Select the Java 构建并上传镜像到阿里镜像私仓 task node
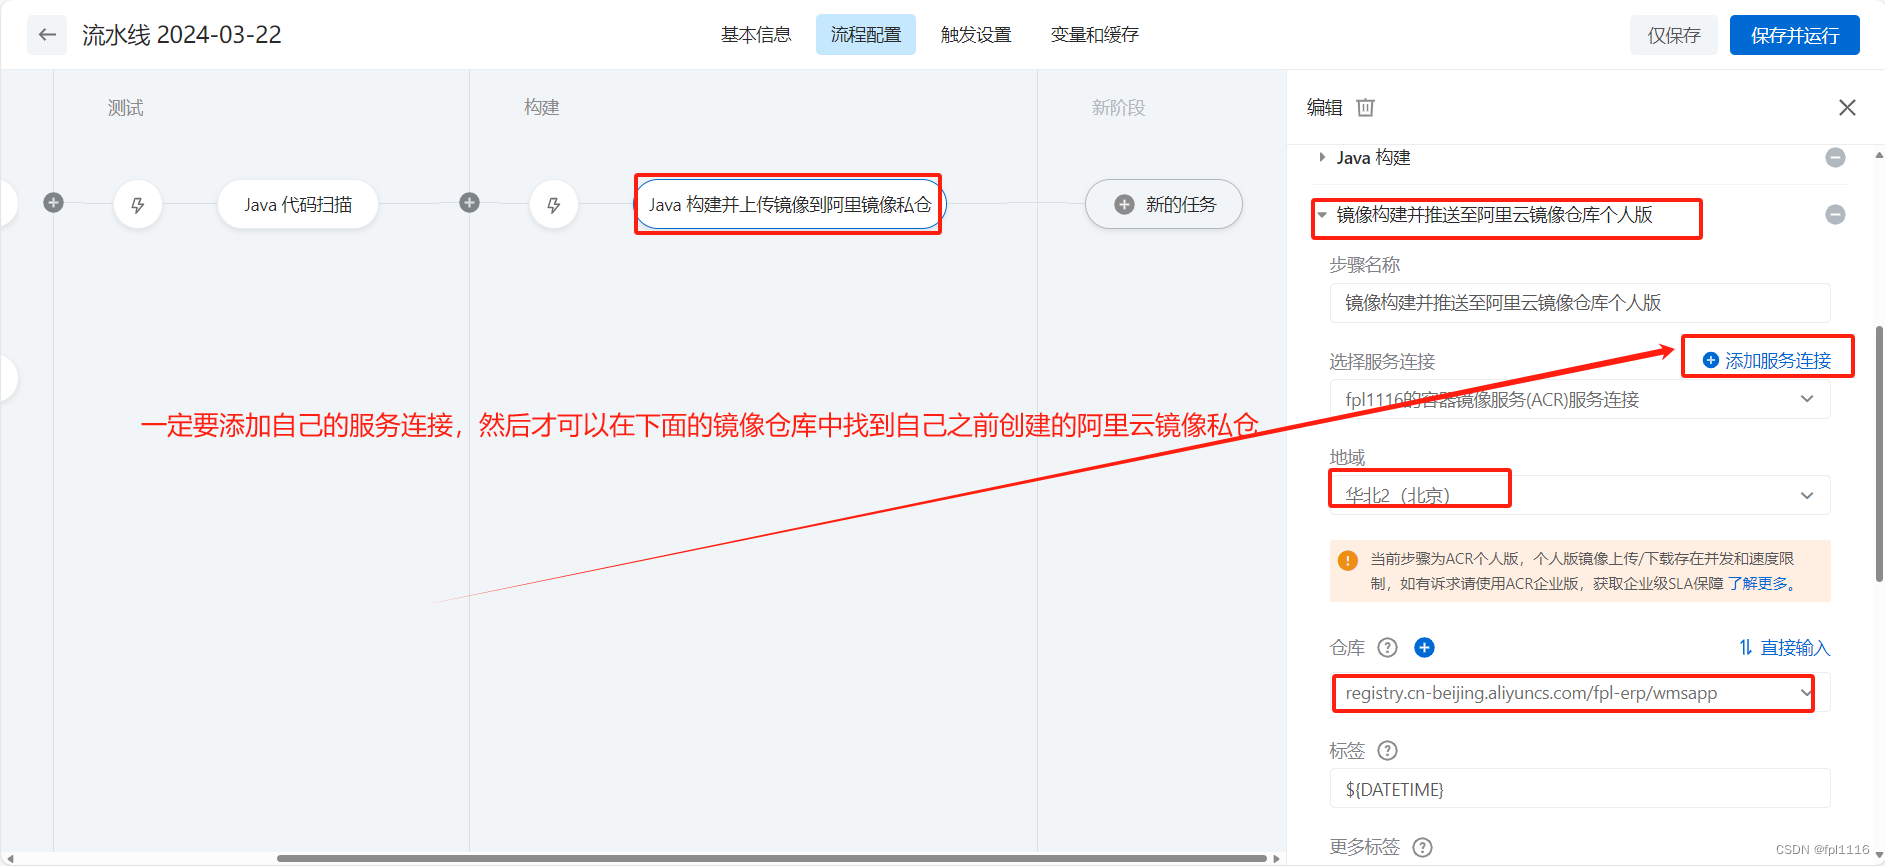 click(790, 205)
